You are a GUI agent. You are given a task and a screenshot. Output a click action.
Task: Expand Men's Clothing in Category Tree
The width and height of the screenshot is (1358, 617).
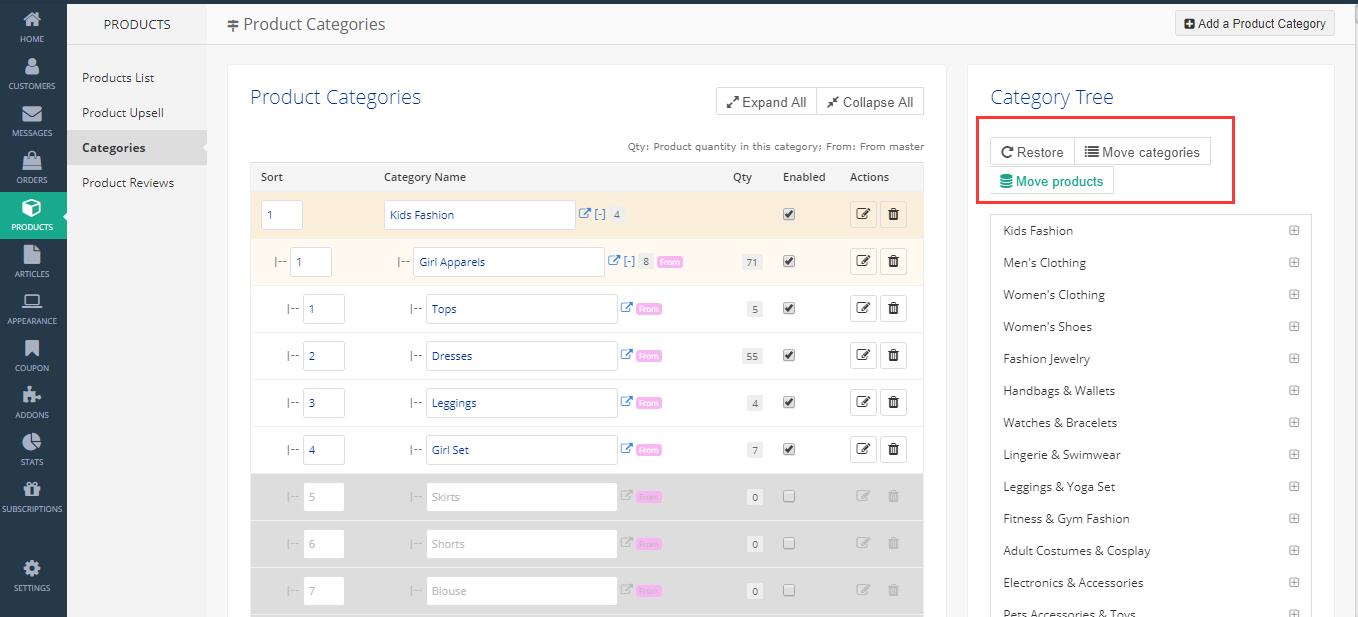pyautogui.click(x=1294, y=263)
